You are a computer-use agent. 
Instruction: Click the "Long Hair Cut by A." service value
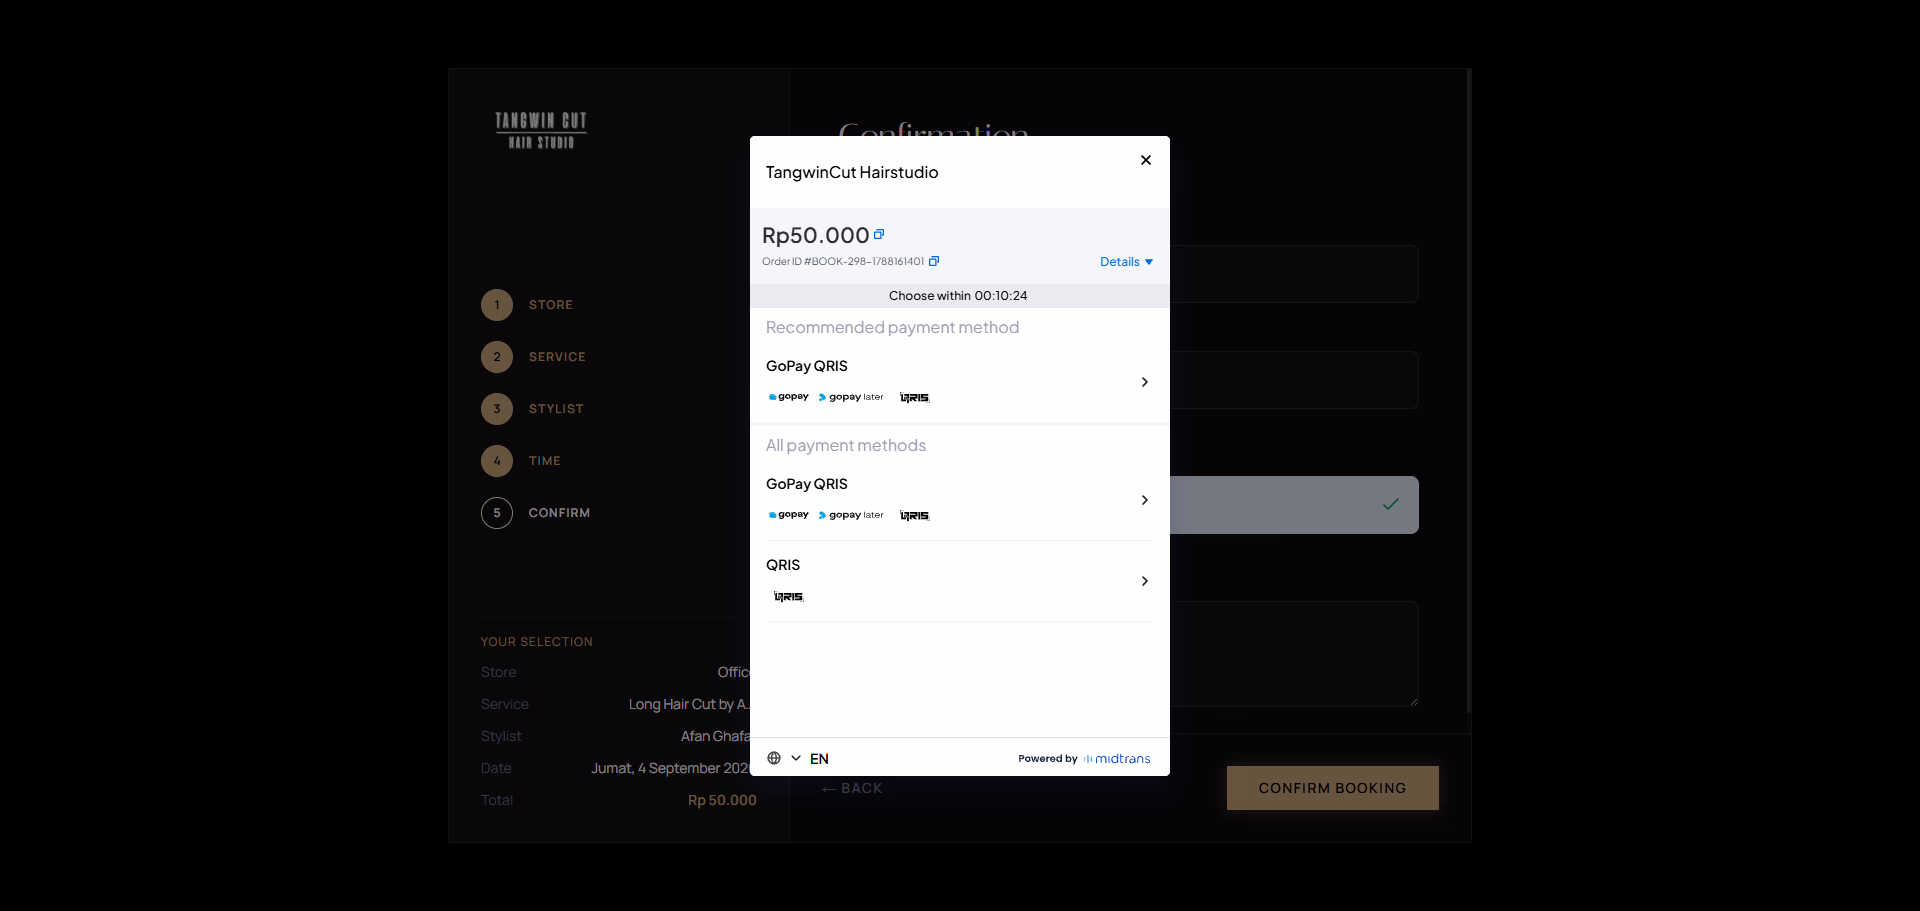click(688, 704)
